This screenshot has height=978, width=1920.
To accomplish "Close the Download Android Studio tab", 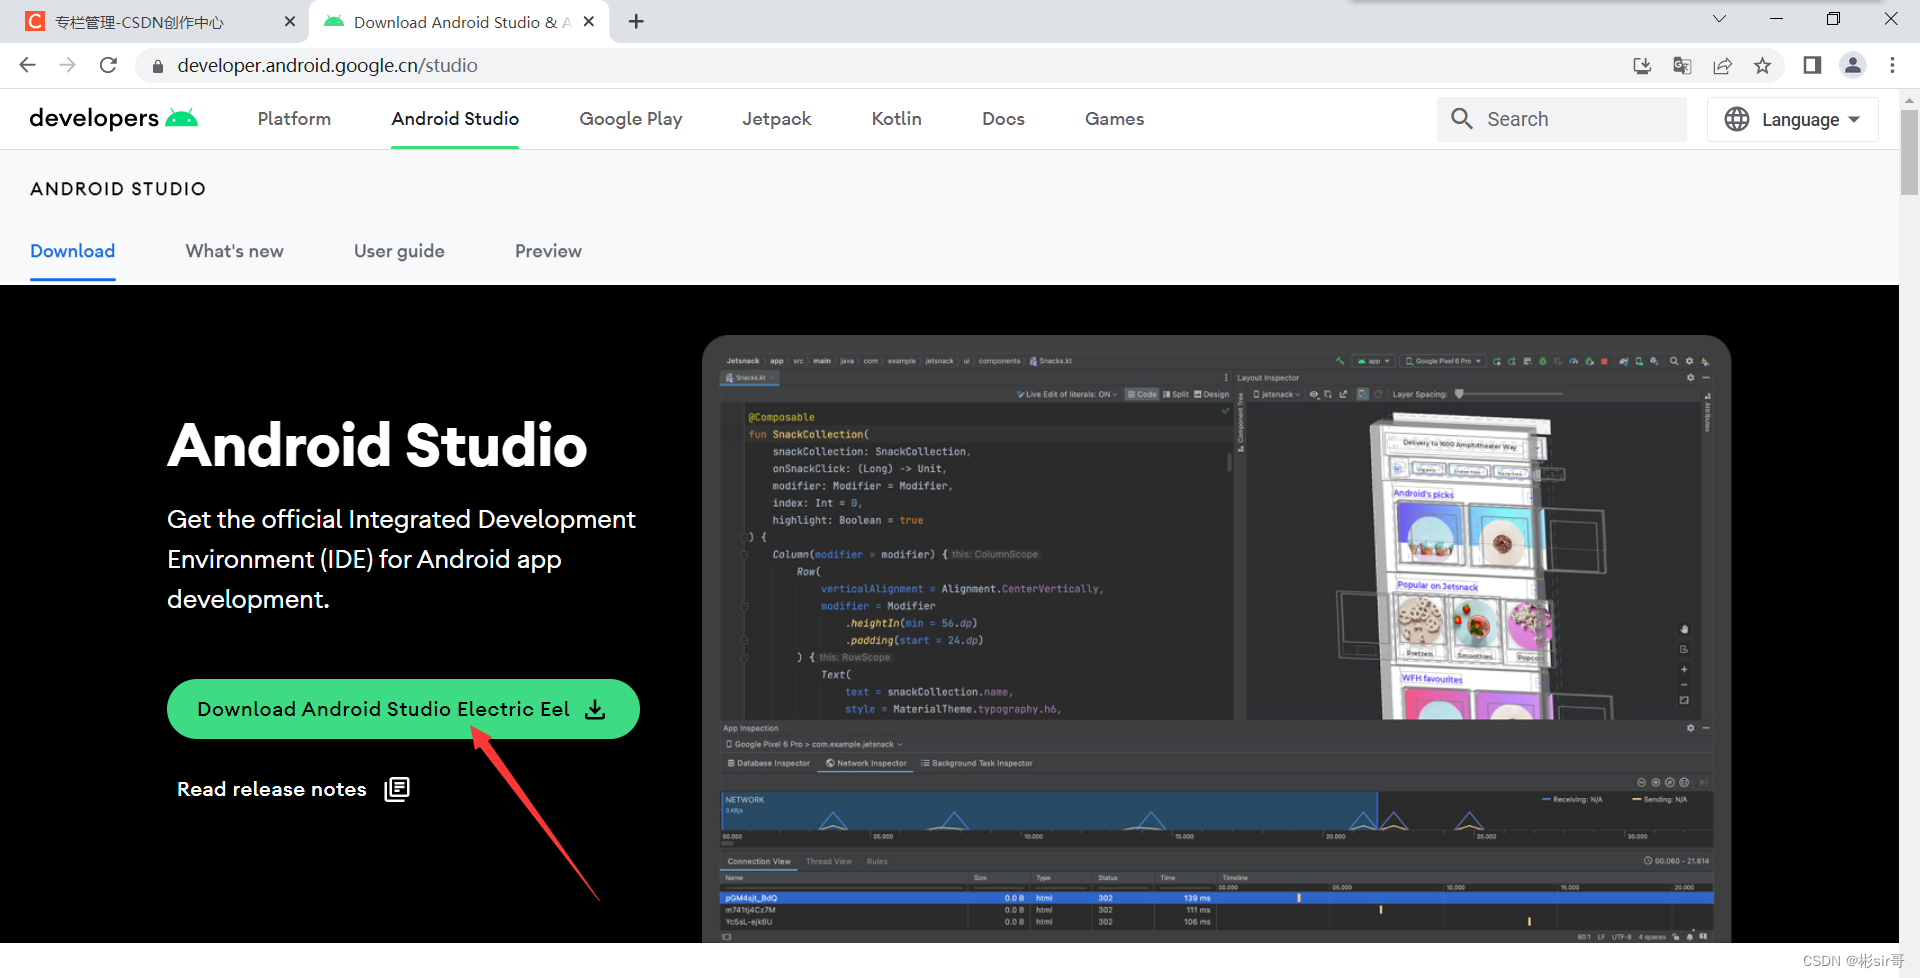I will point(589,21).
